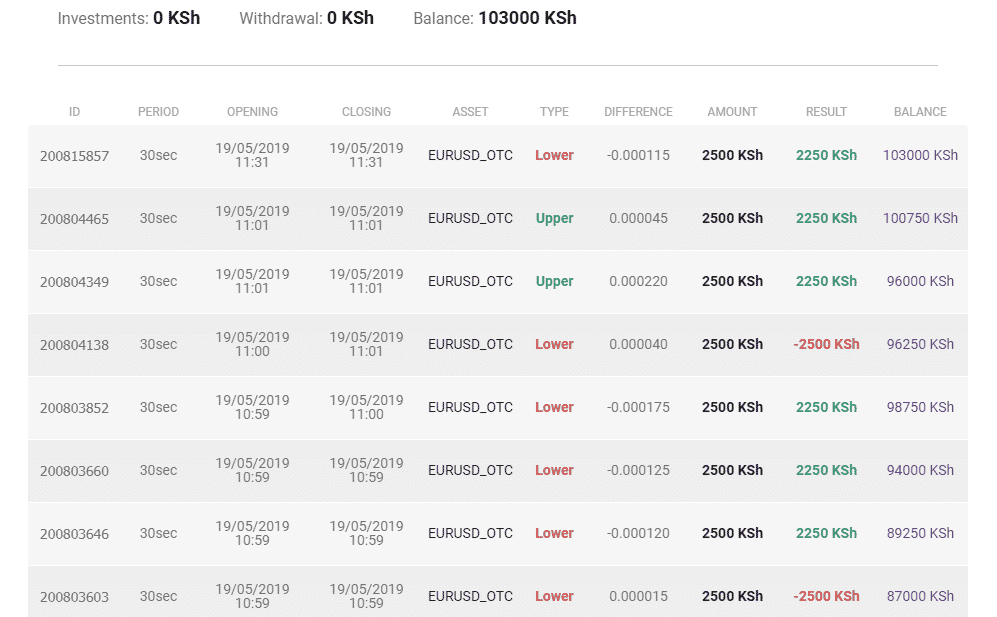Click balance cell 100750 KSh
Image resolution: width=997 pixels, height=617 pixels.
pos(920,218)
